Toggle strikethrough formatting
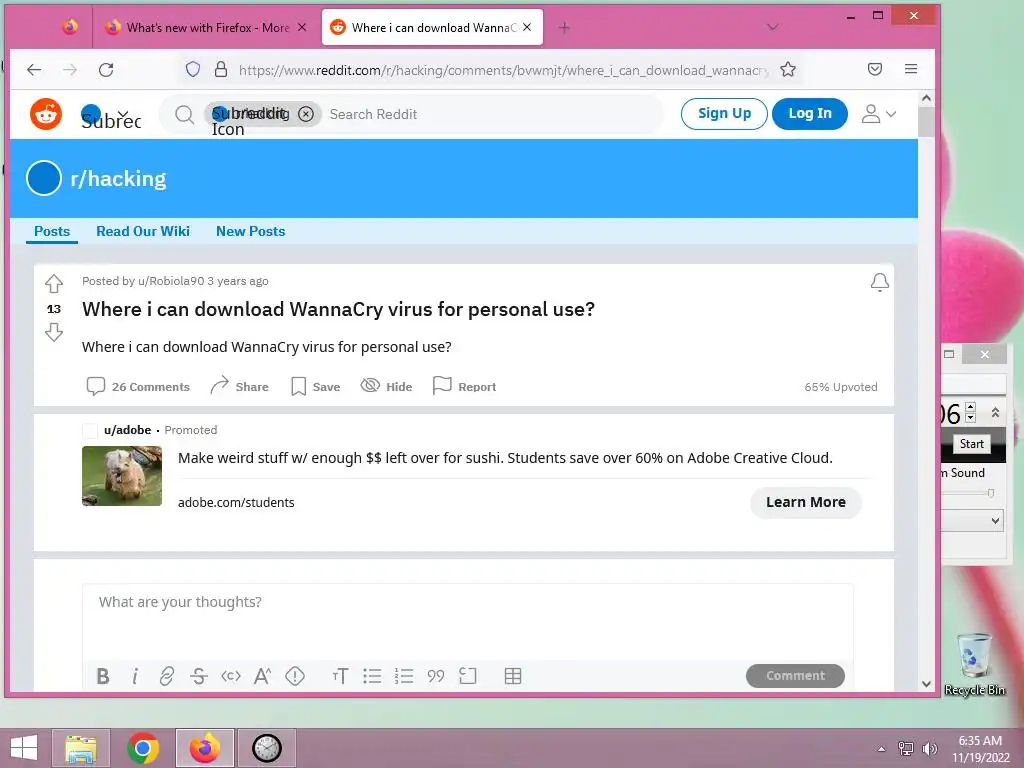Image resolution: width=1024 pixels, height=768 pixels. click(x=199, y=676)
